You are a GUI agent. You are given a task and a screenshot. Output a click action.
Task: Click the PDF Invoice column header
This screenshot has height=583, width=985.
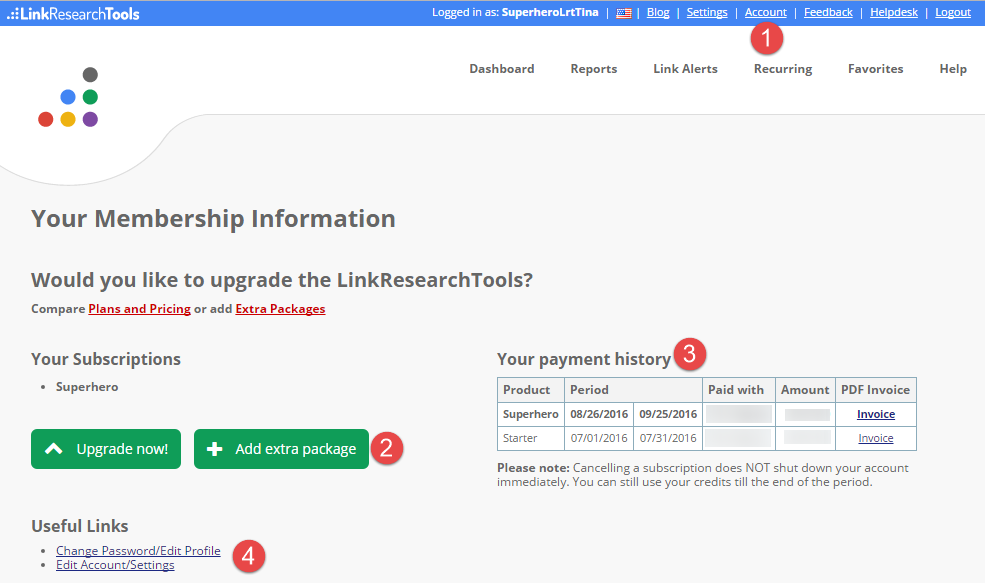(876, 390)
